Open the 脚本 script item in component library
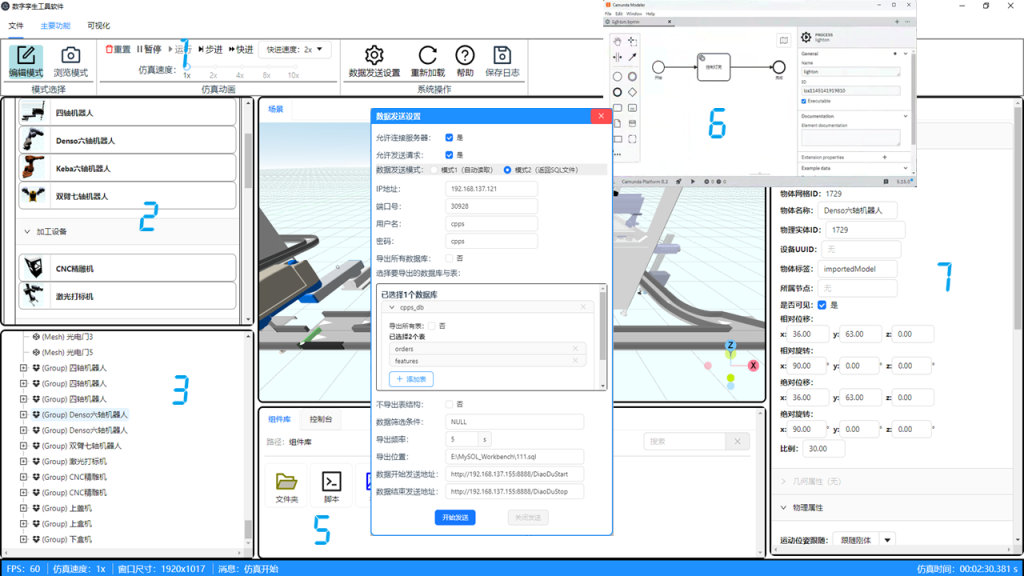Screen dimensions: 1024x576 pos(332,482)
